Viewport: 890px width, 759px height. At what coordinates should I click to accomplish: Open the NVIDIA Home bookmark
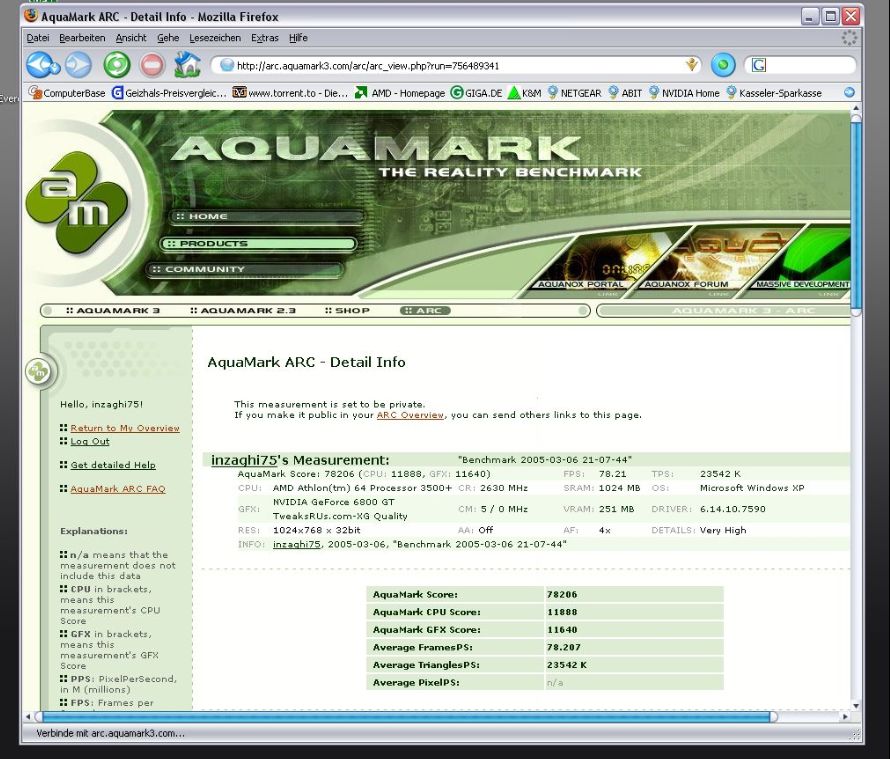(x=684, y=93)
